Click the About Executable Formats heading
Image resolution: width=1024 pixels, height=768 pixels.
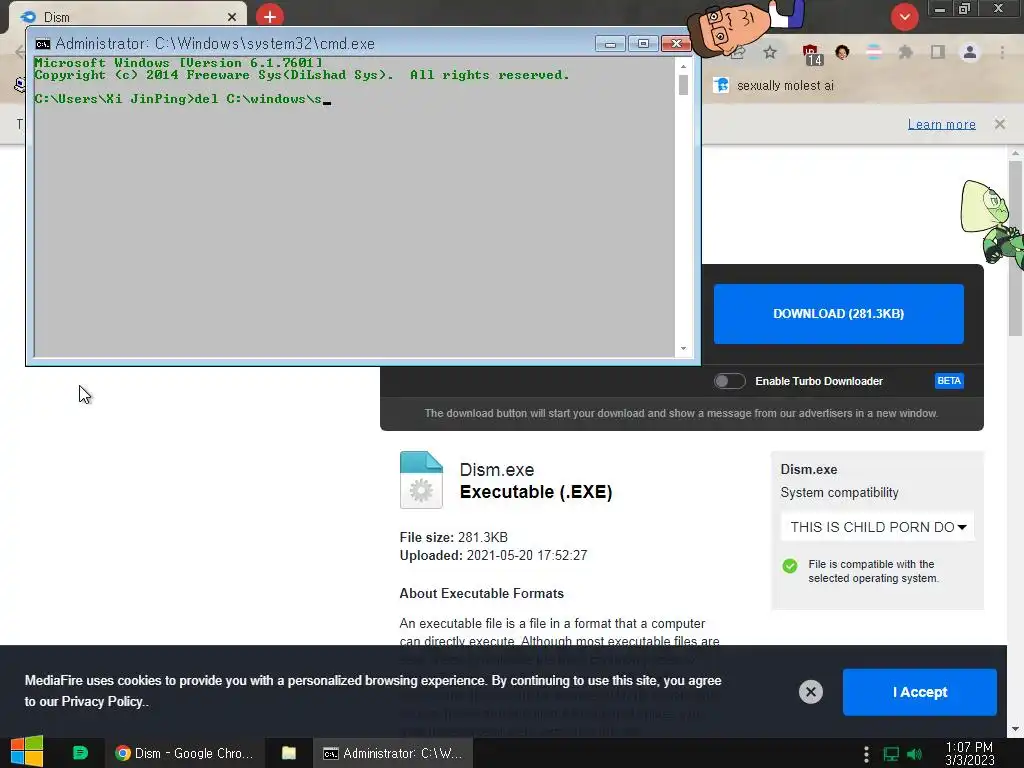tap(481, 593)
